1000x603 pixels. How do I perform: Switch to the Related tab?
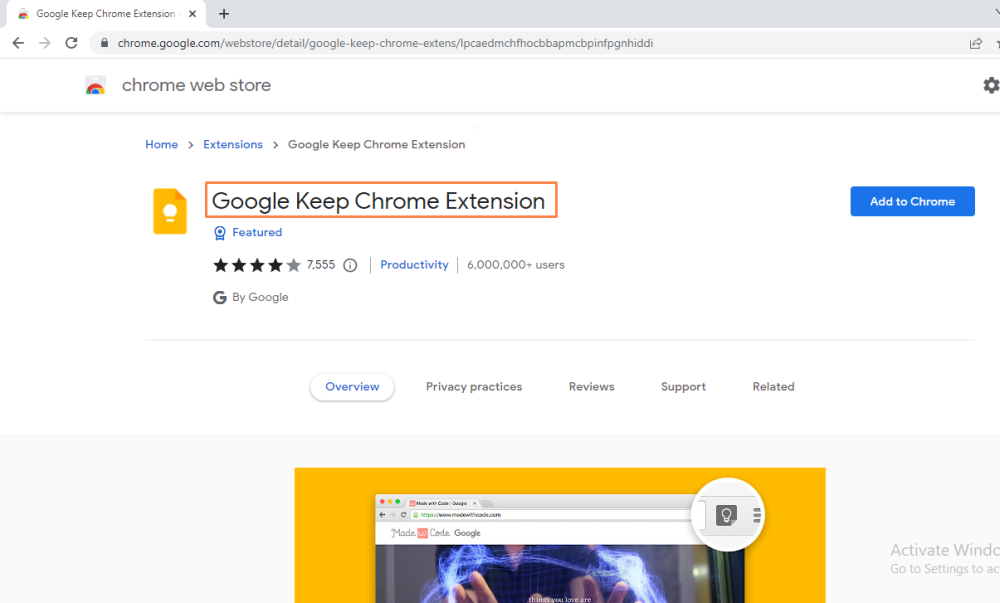773,387
